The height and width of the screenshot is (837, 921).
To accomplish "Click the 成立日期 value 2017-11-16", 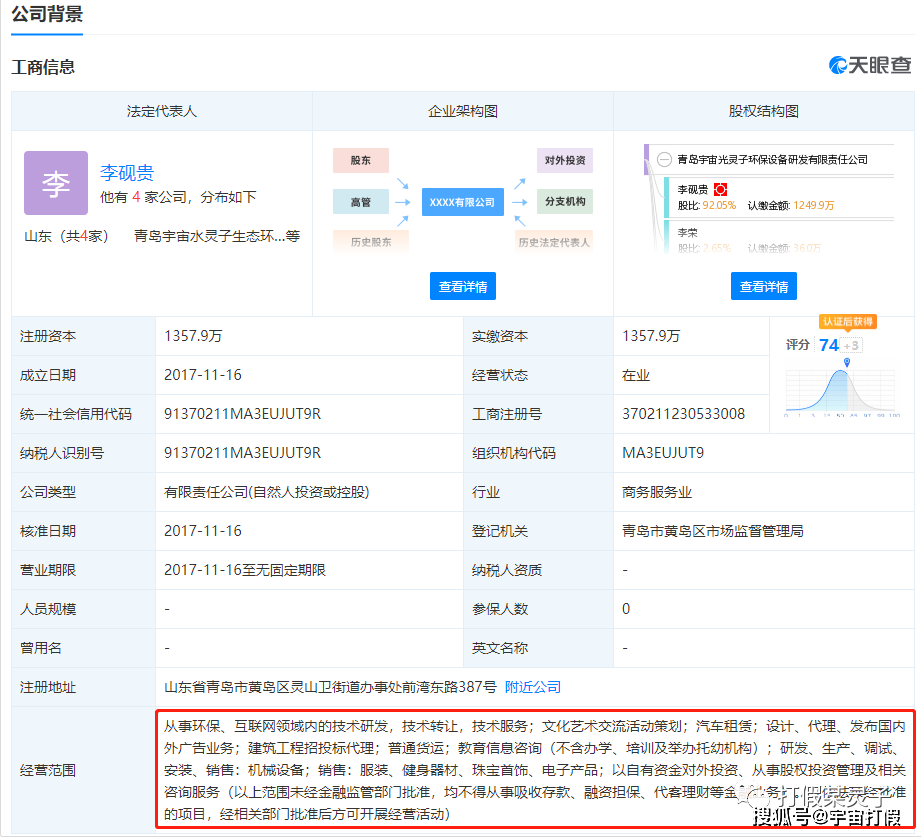I will pyautogui.click(x=203, y=375).
